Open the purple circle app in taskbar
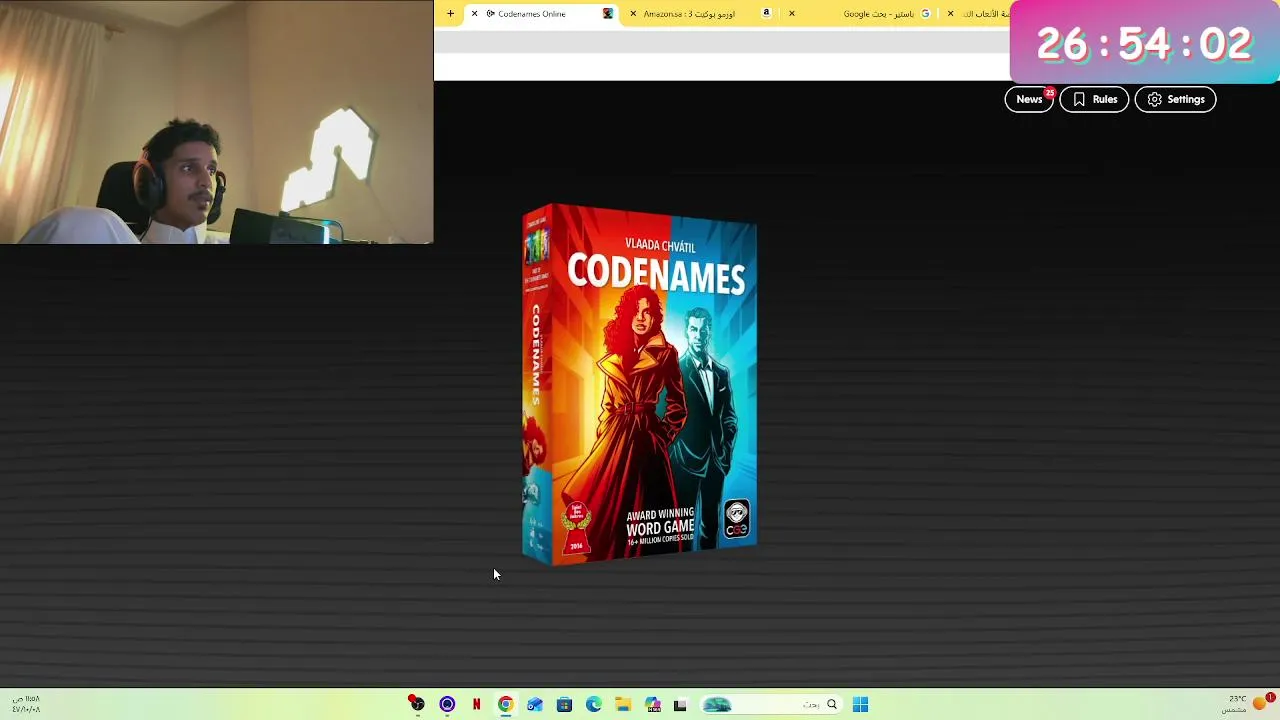The image size is (1280, 720). point(447,704)
